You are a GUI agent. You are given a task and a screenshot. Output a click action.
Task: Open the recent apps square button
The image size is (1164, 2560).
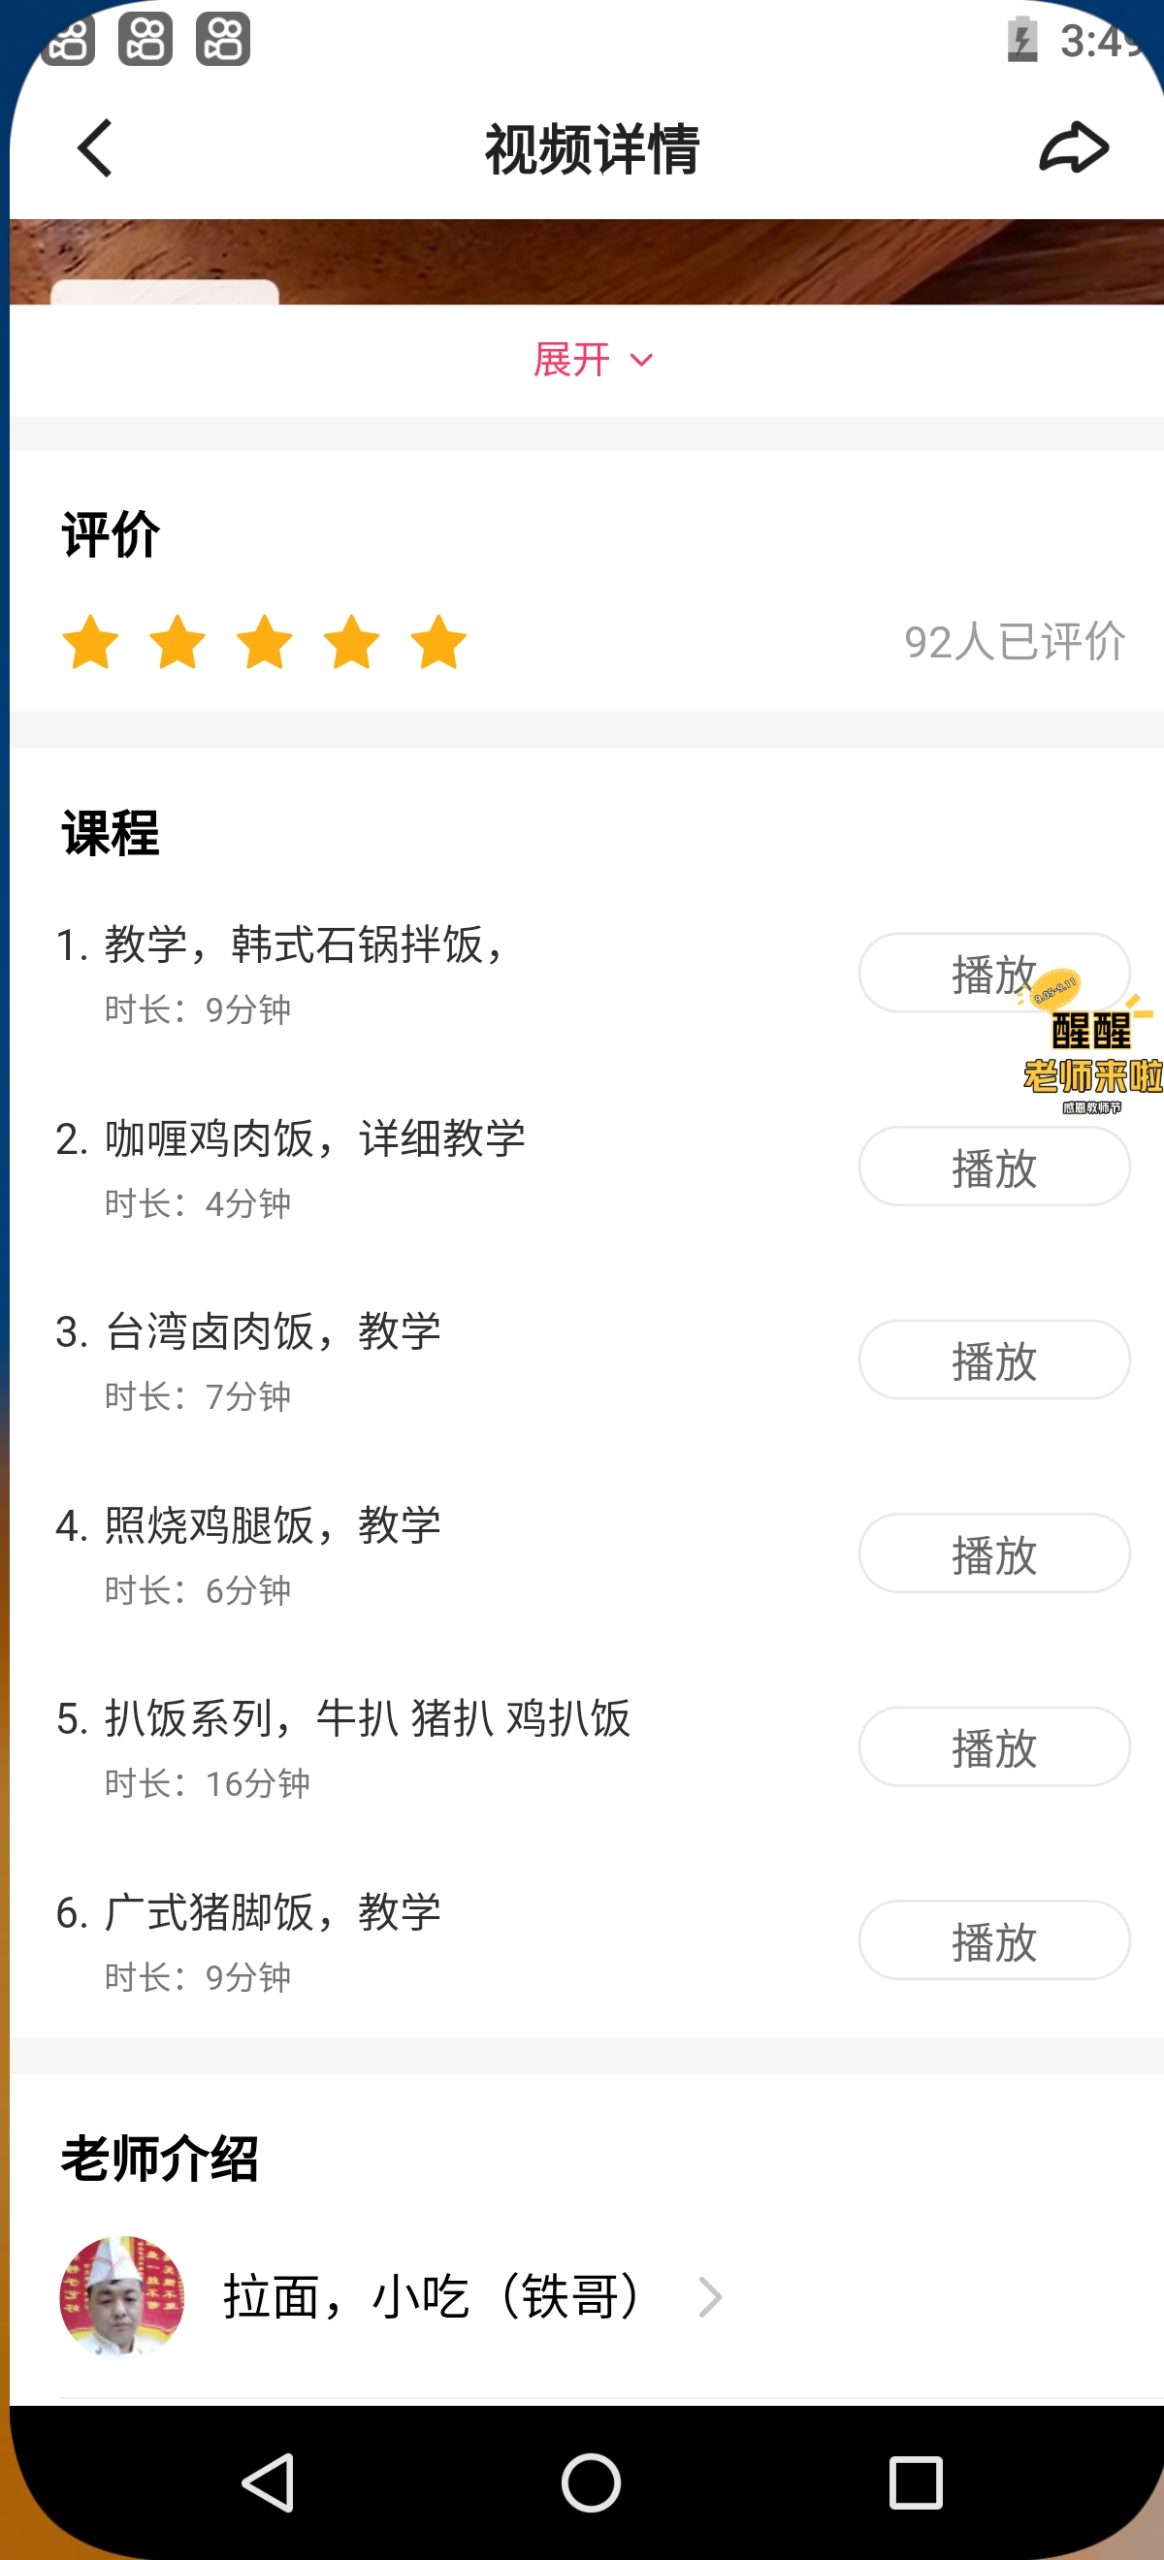tap(915, 2482)
